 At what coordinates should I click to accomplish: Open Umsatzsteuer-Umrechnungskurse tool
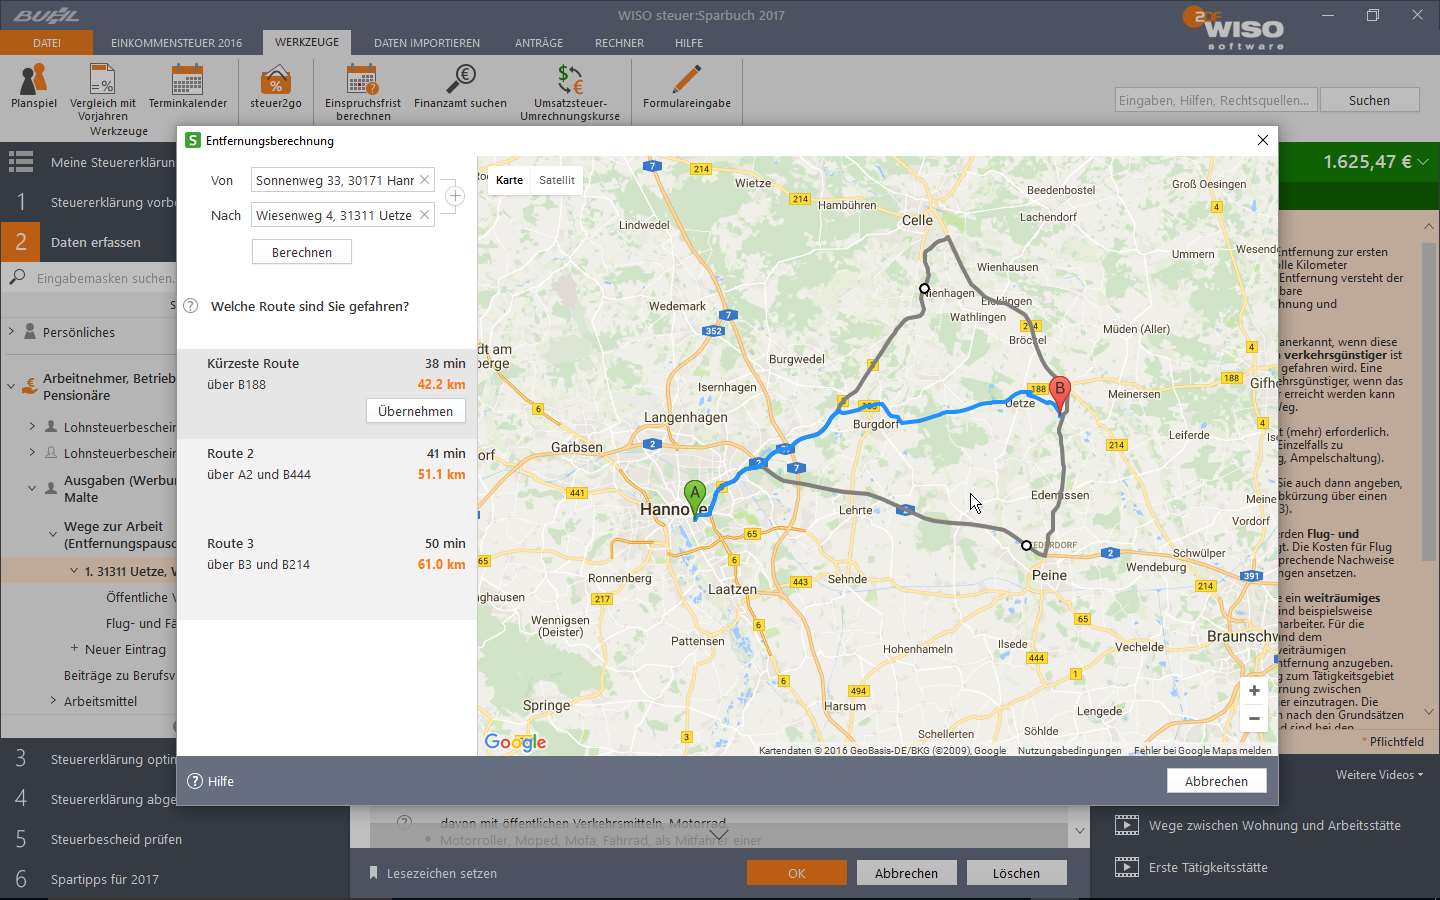coord(570,86)
